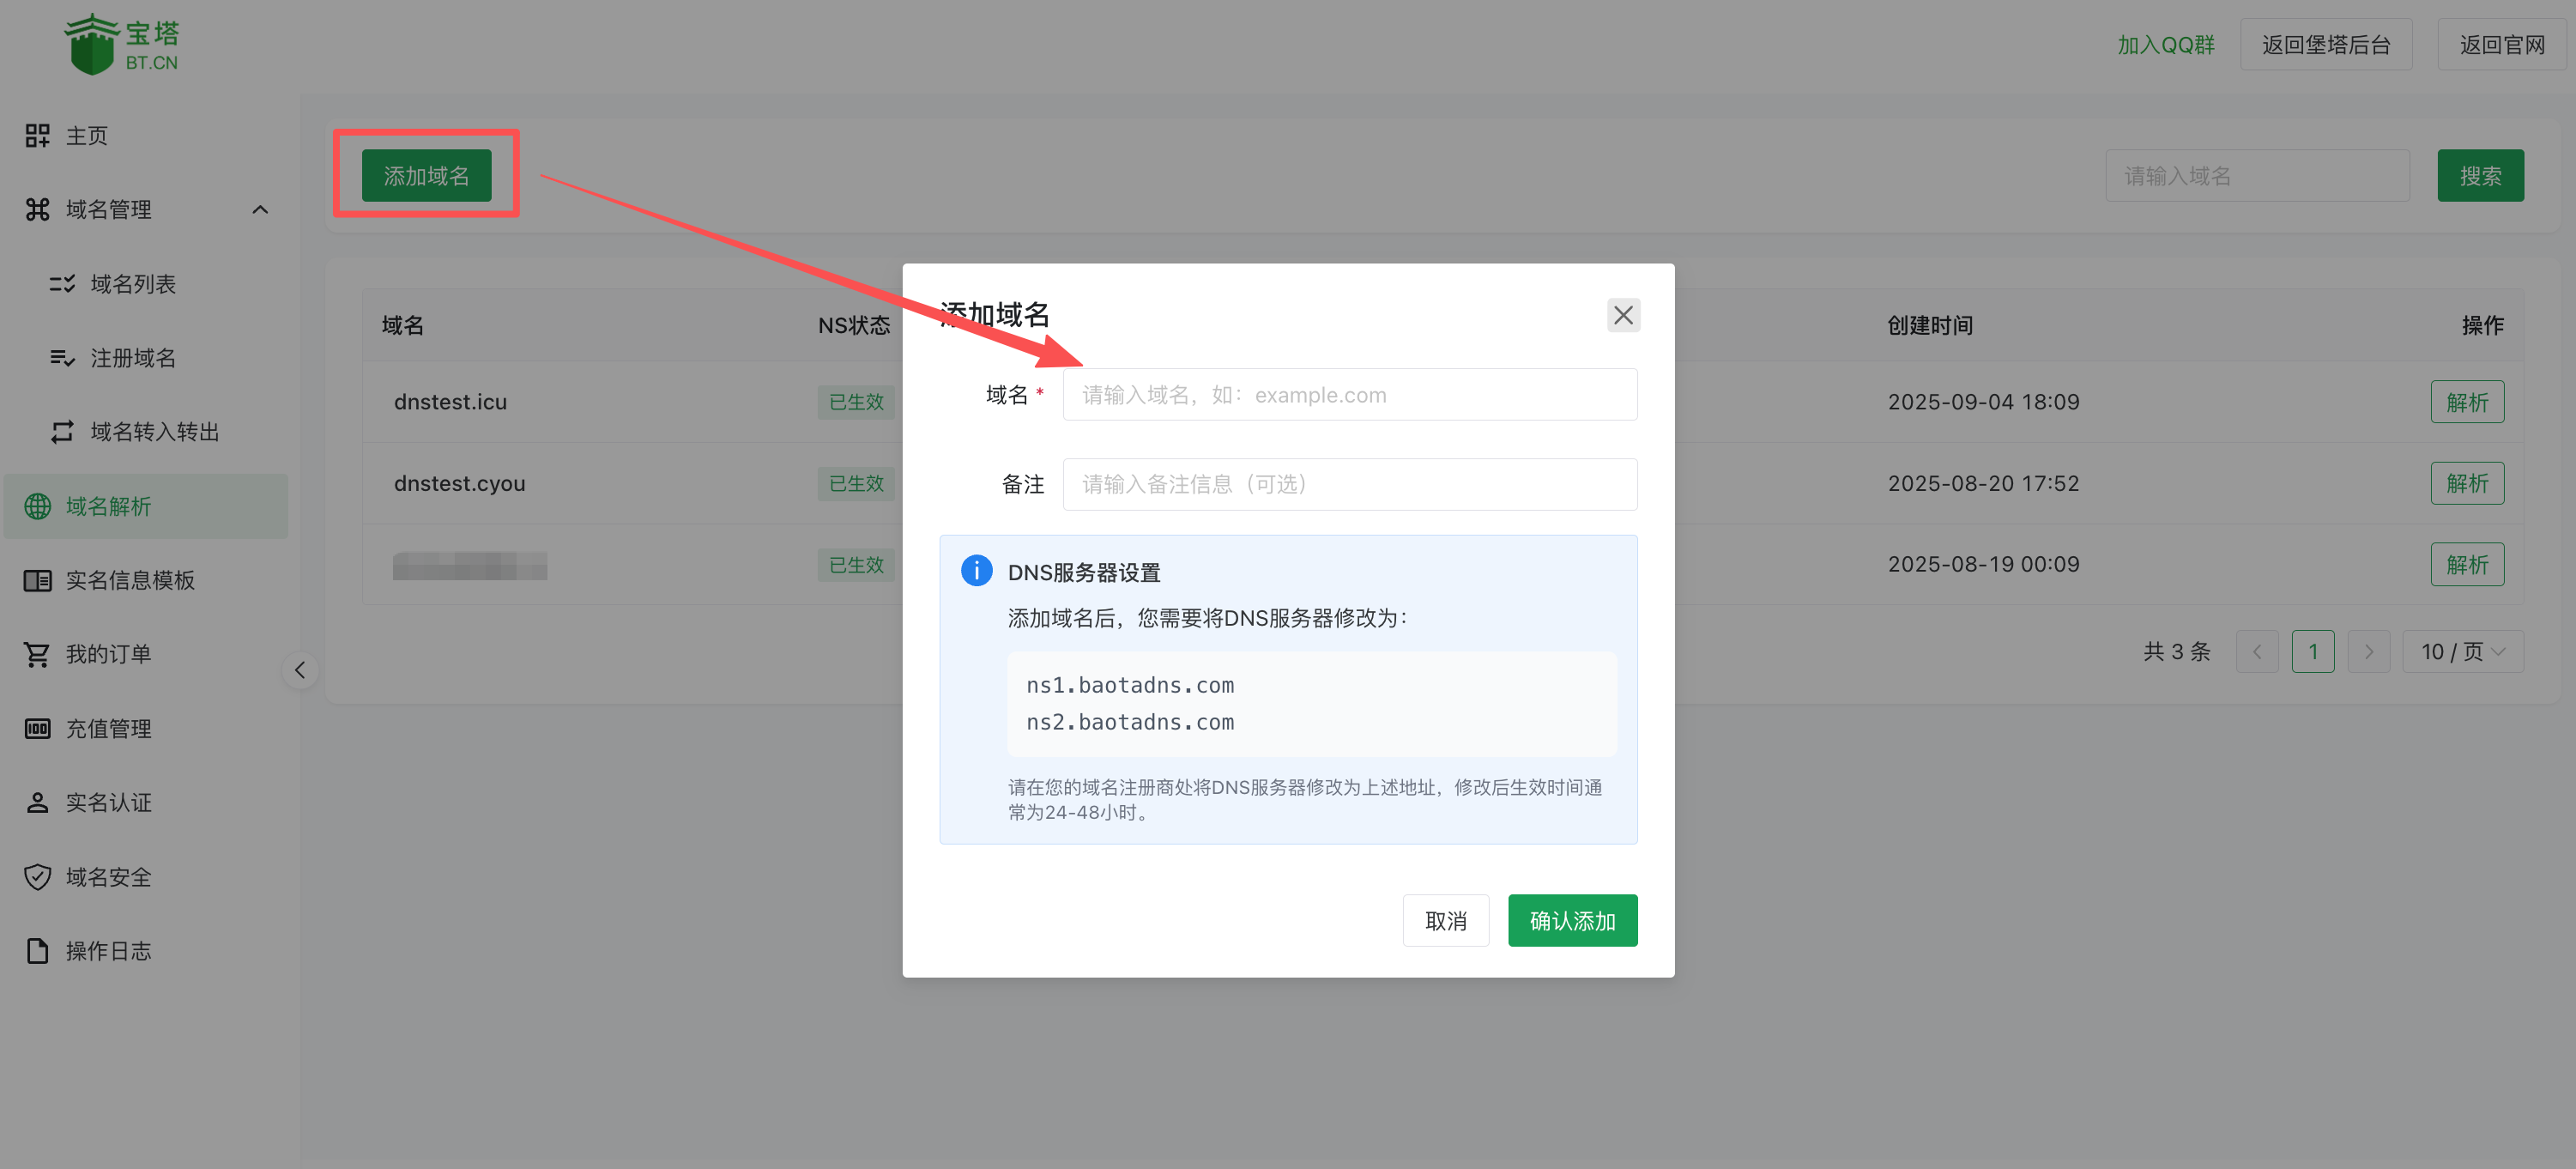Screen dimensions: 2576x1169
Task: Click the 域名转入转出 transfer icon
Action: (62, 432)
